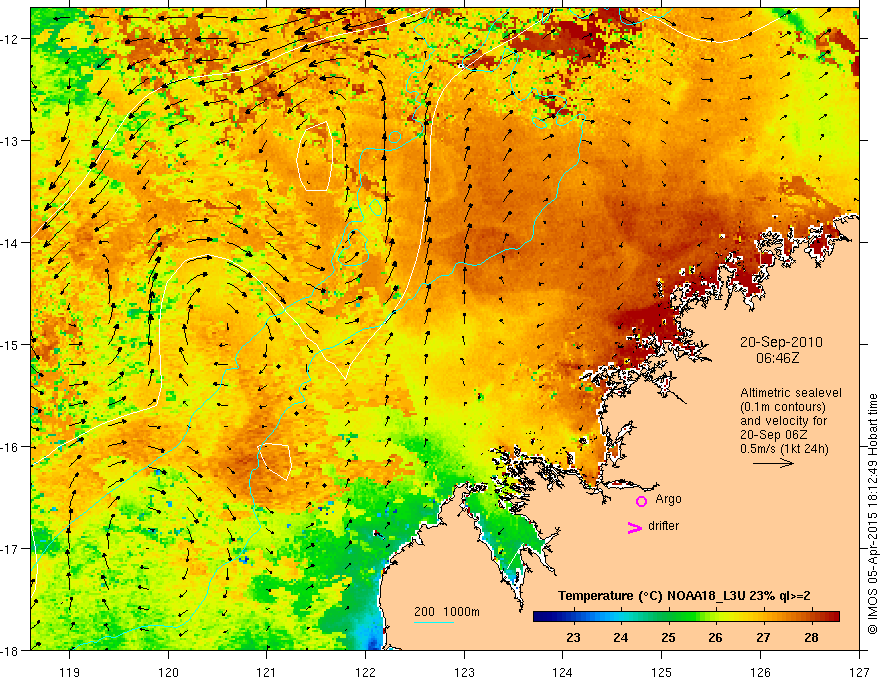Click the "Altimetric sealevel" text line

point(791,393)
